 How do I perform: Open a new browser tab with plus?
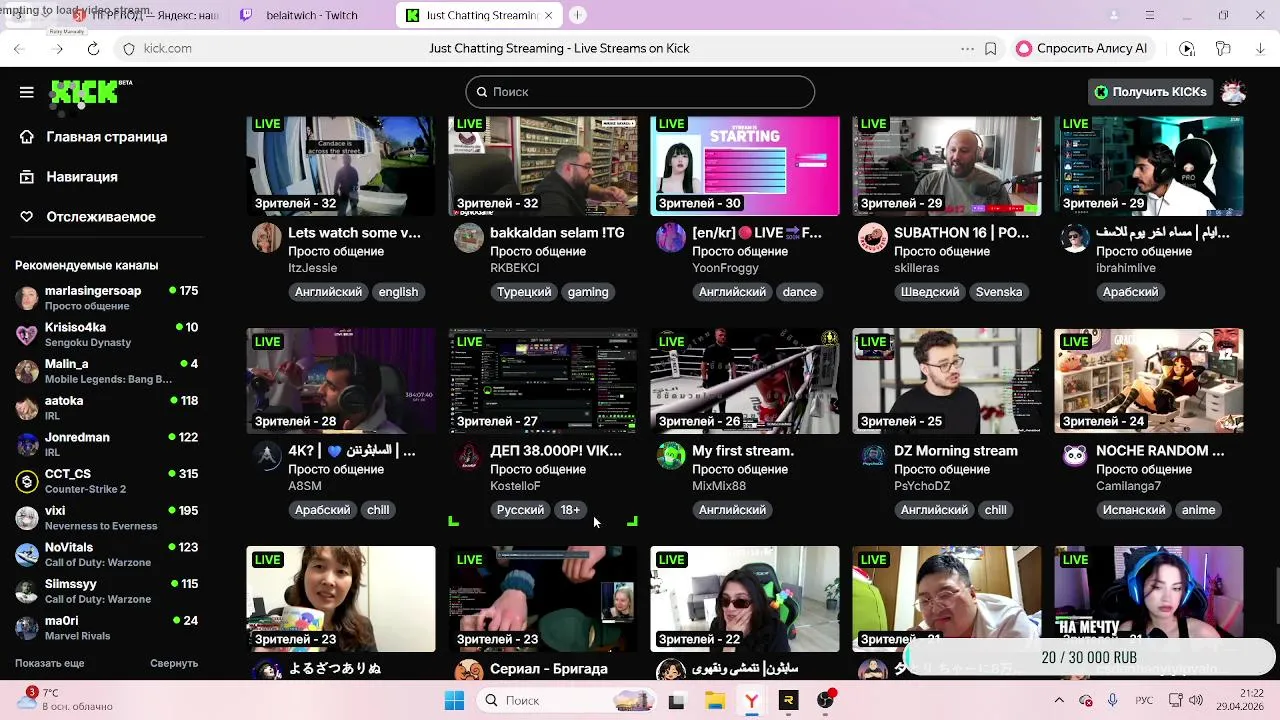tap(578, 15)
